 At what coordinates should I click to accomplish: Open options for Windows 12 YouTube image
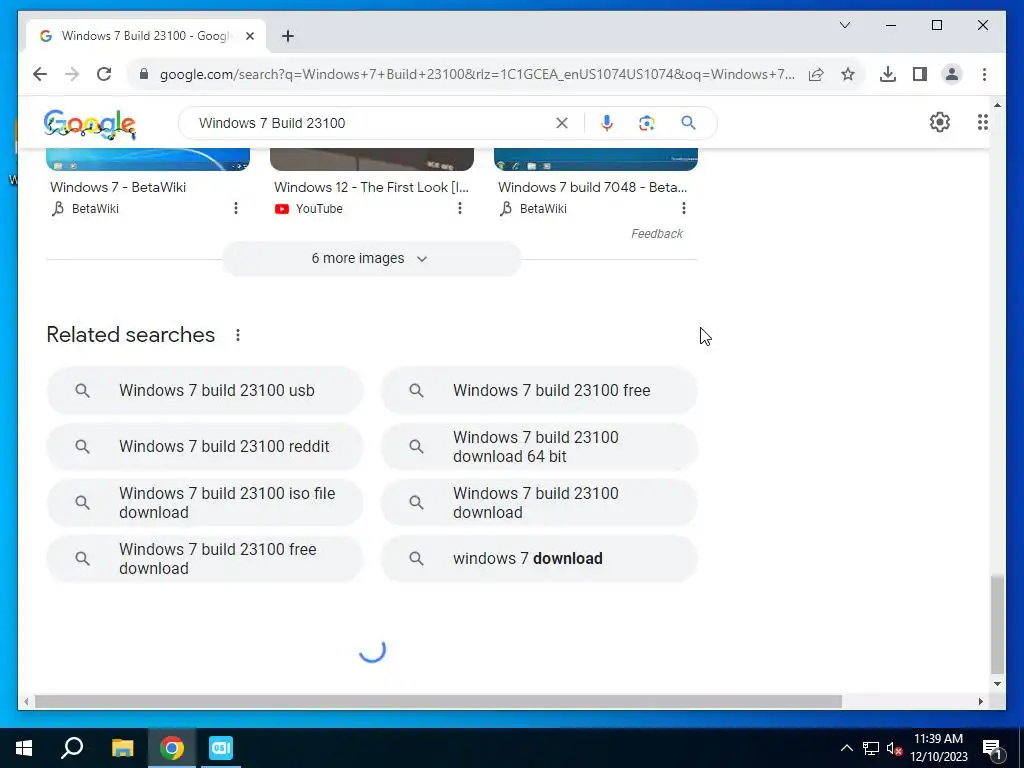click(x=460, y=208)
